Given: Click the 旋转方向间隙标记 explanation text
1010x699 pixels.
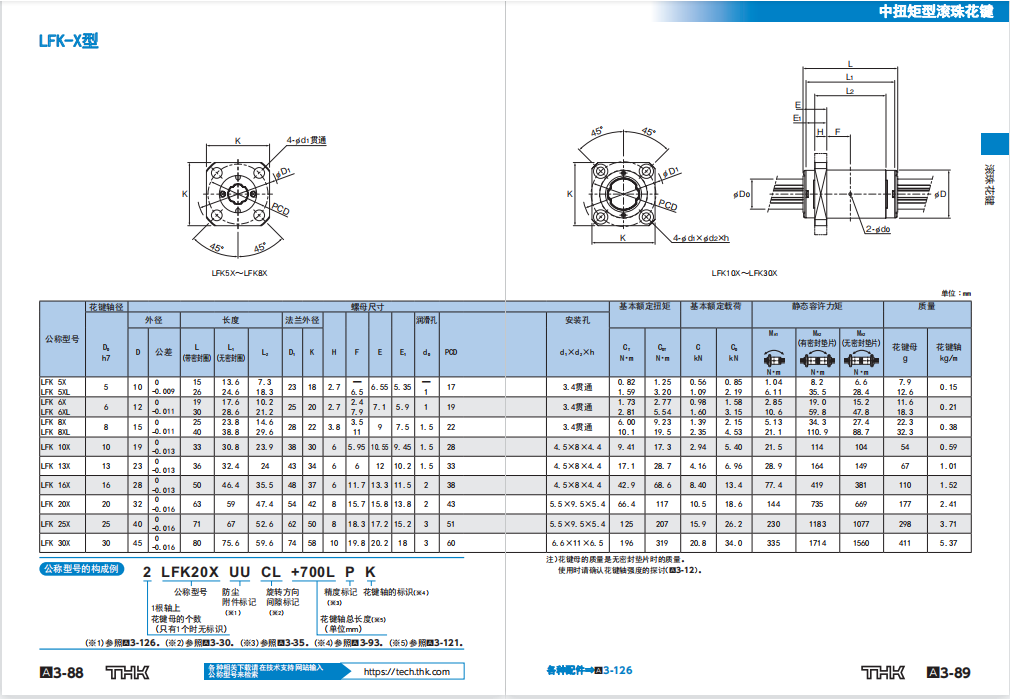Looking at the screenshot, I should pyautogui.click(x=282, y=597).
